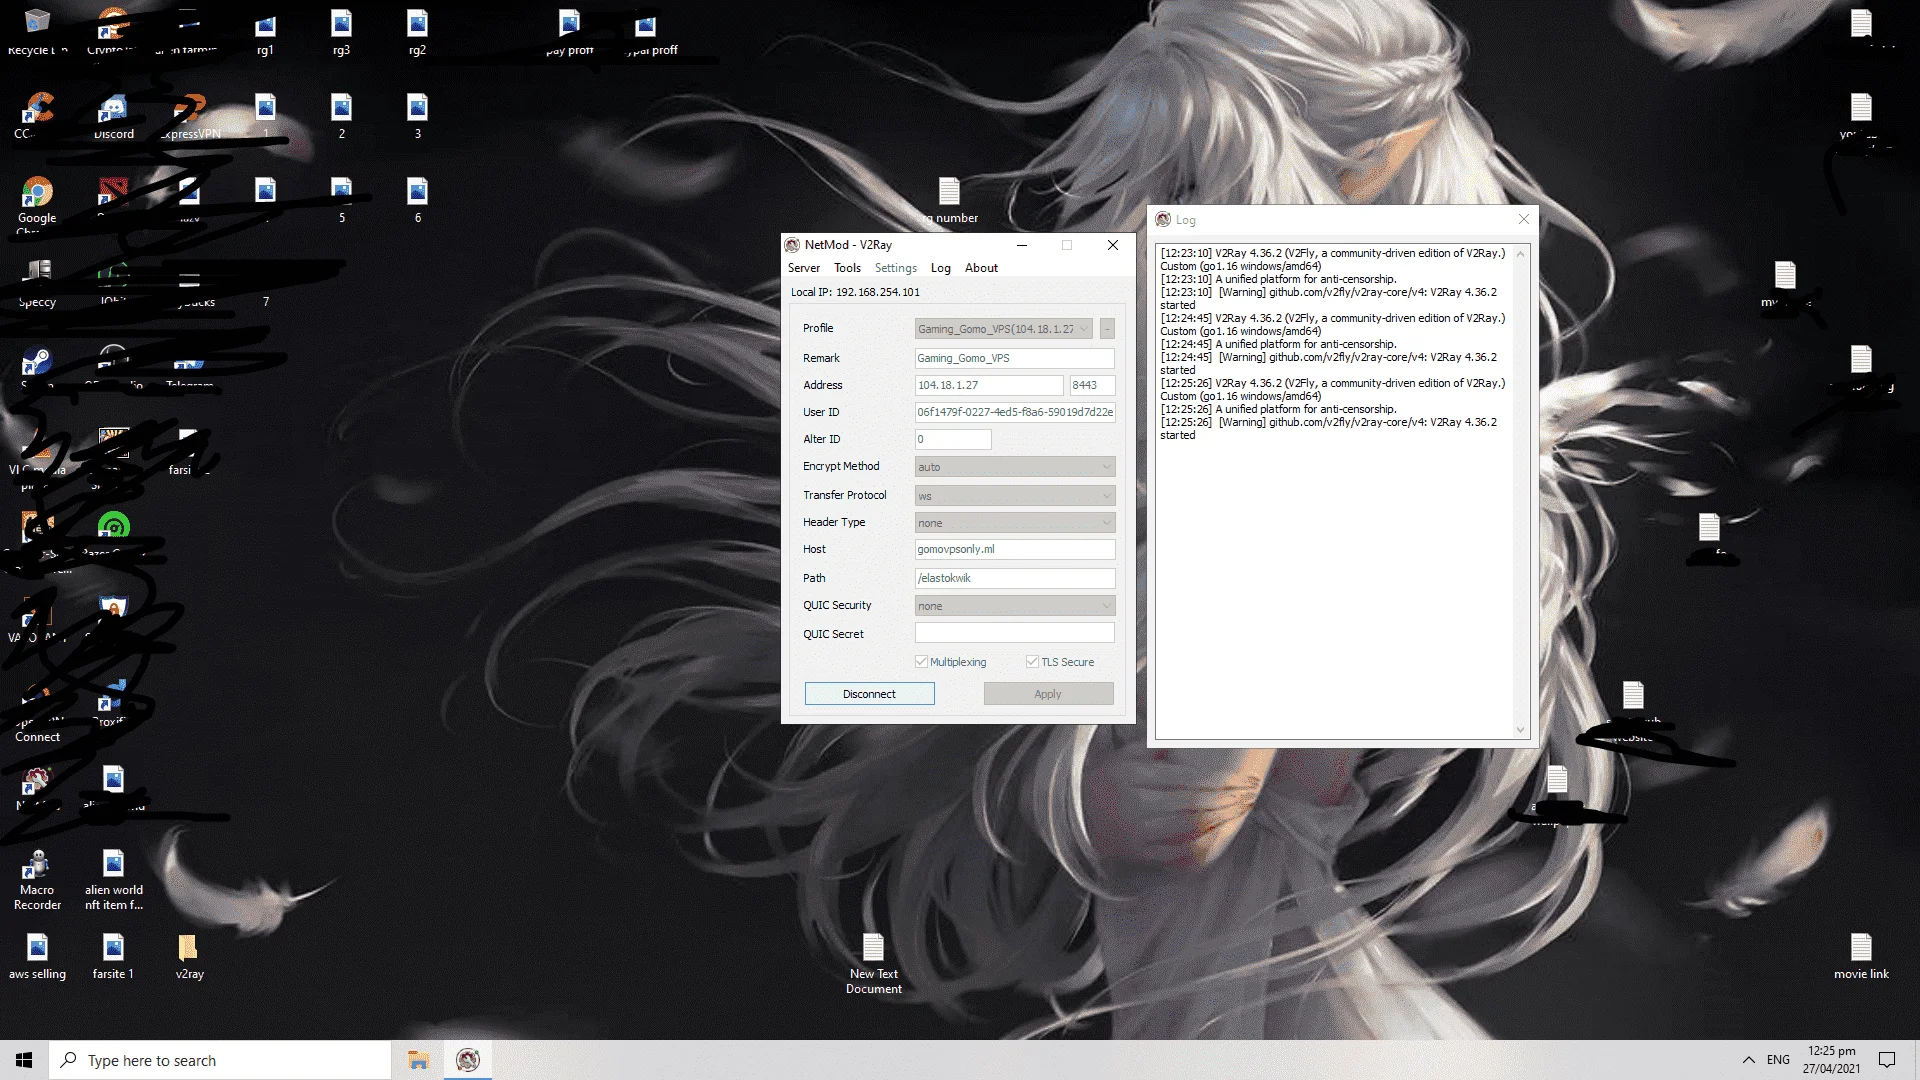Viewport: 1920px width, 1080px height.
Task: Open the movie link text file
Action: [x=1861, y=956]
